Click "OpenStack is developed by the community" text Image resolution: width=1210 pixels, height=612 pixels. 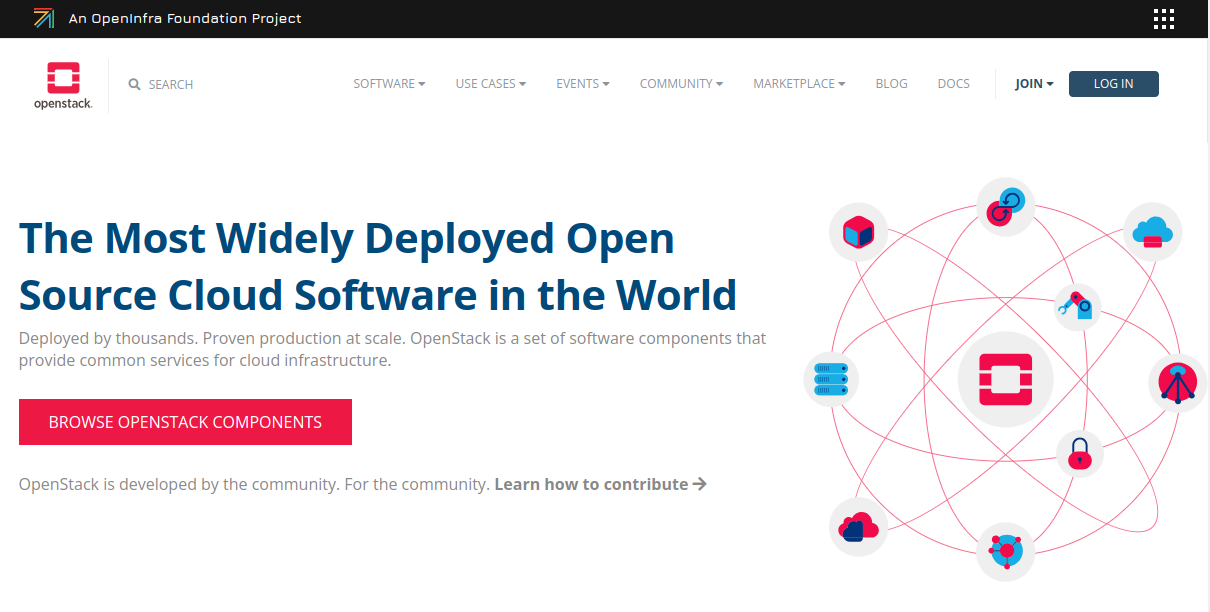[x=255, y=484]
